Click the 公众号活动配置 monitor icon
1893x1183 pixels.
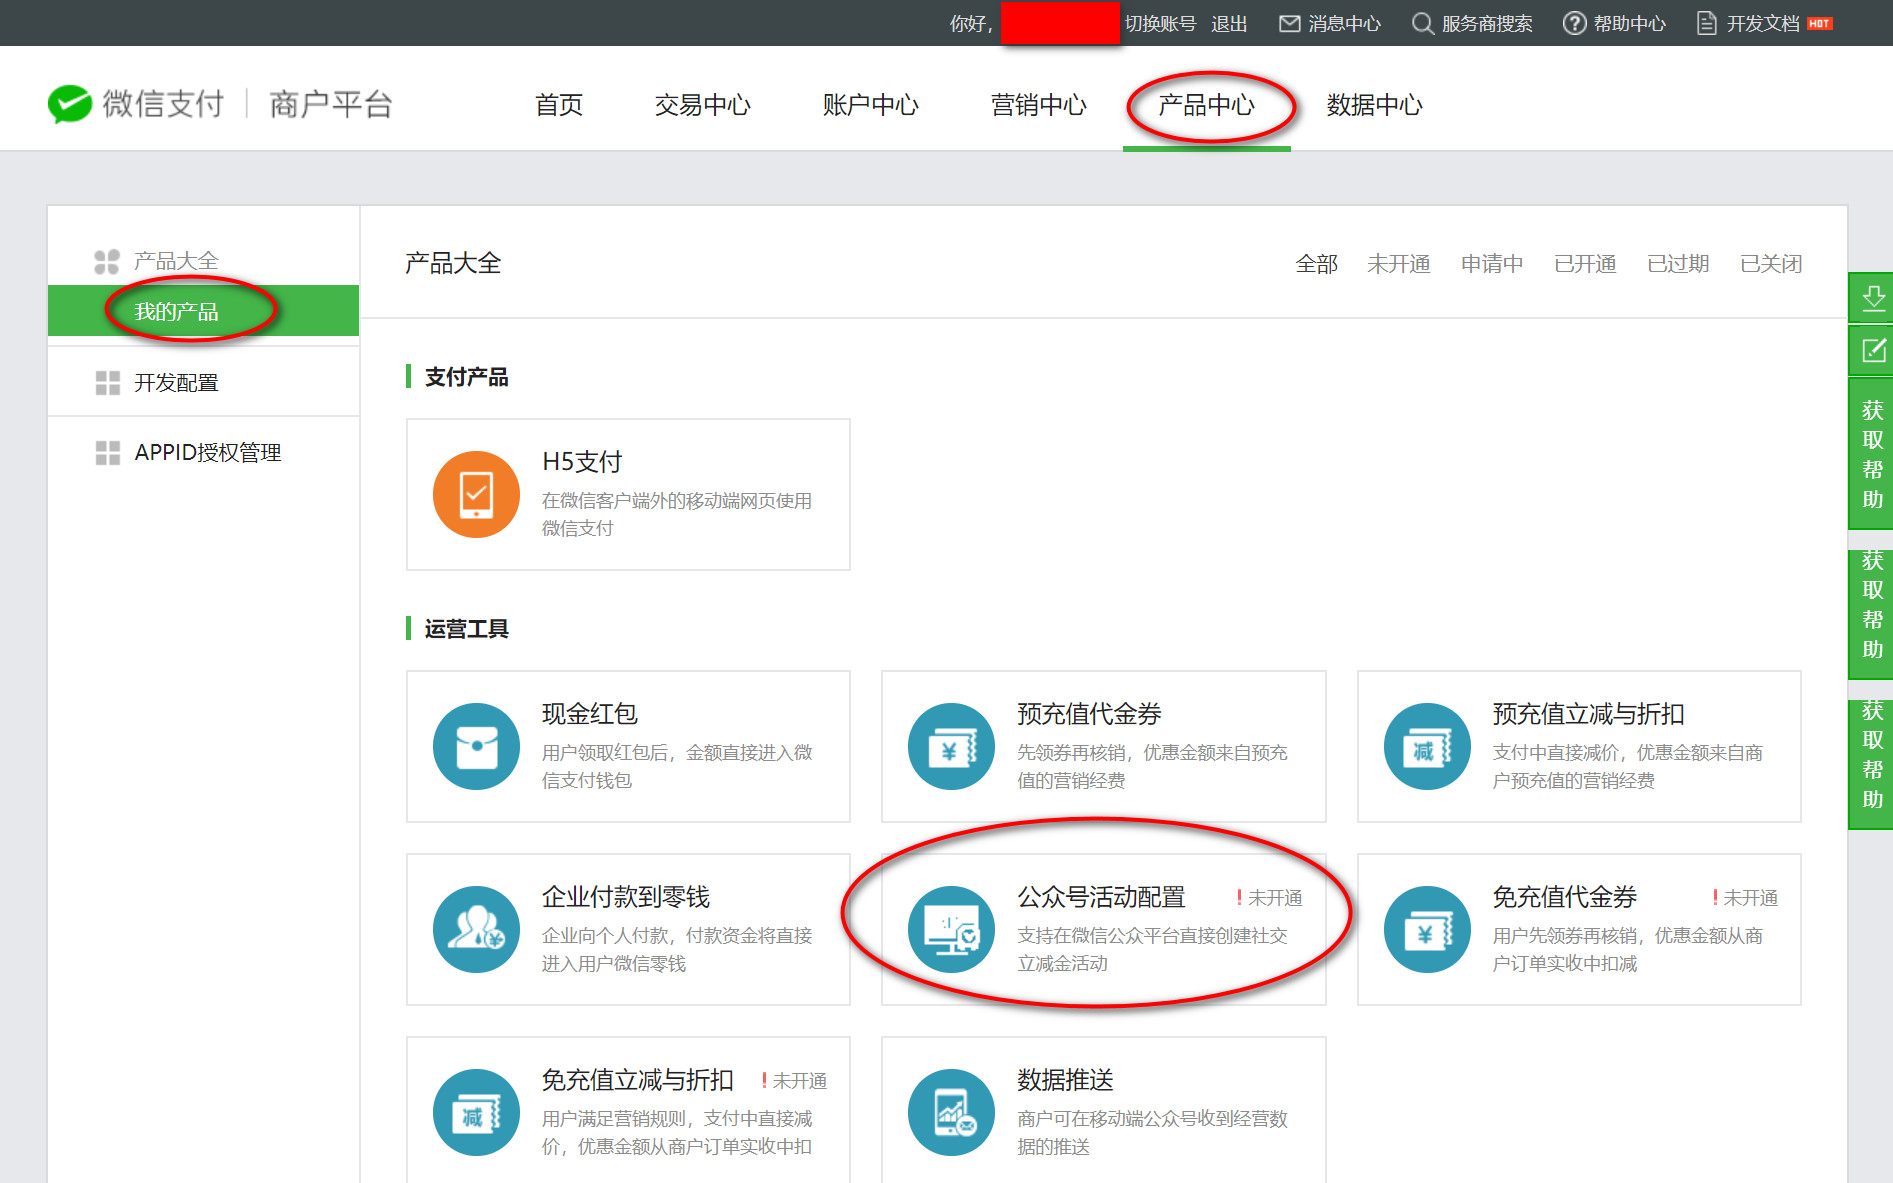[x=951, y=929]
